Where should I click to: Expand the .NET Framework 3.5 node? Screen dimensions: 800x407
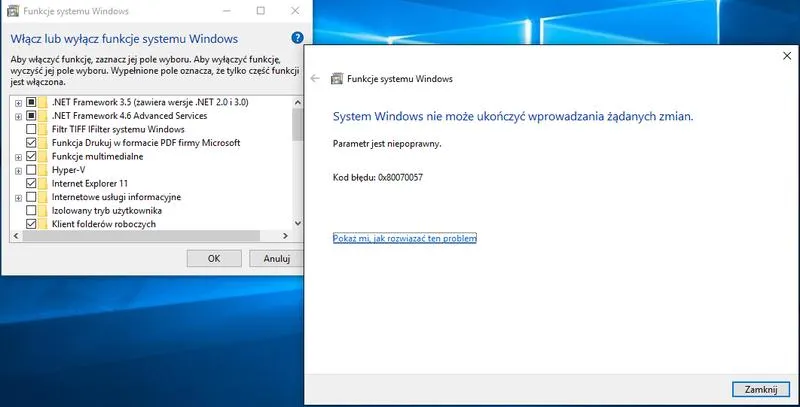click(x=18, y=103)
